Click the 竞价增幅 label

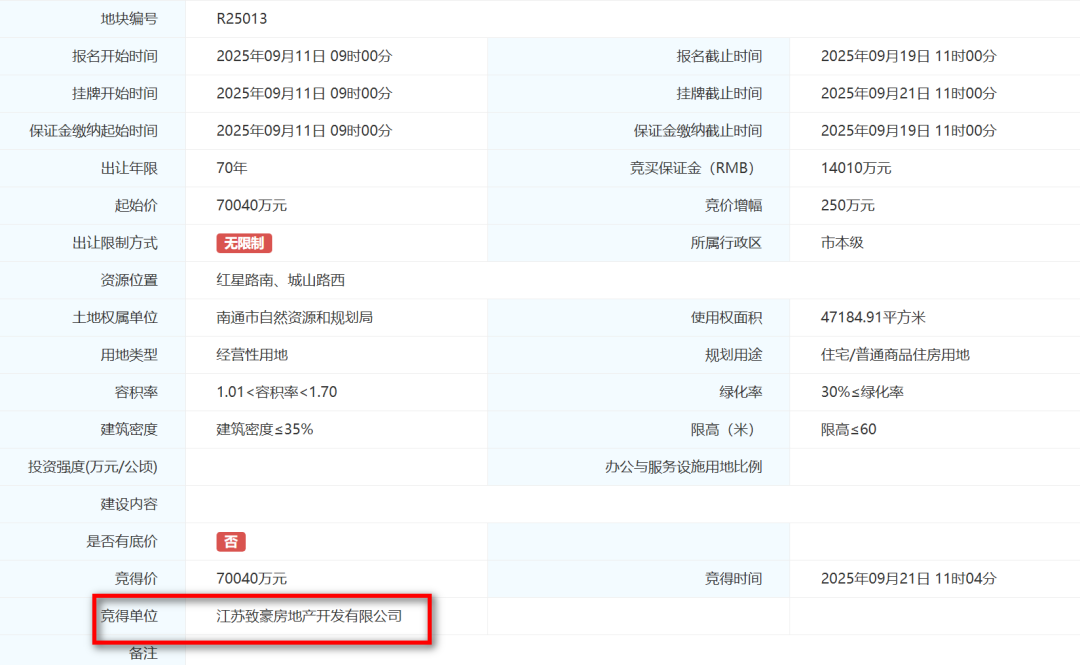coord(734,205)
